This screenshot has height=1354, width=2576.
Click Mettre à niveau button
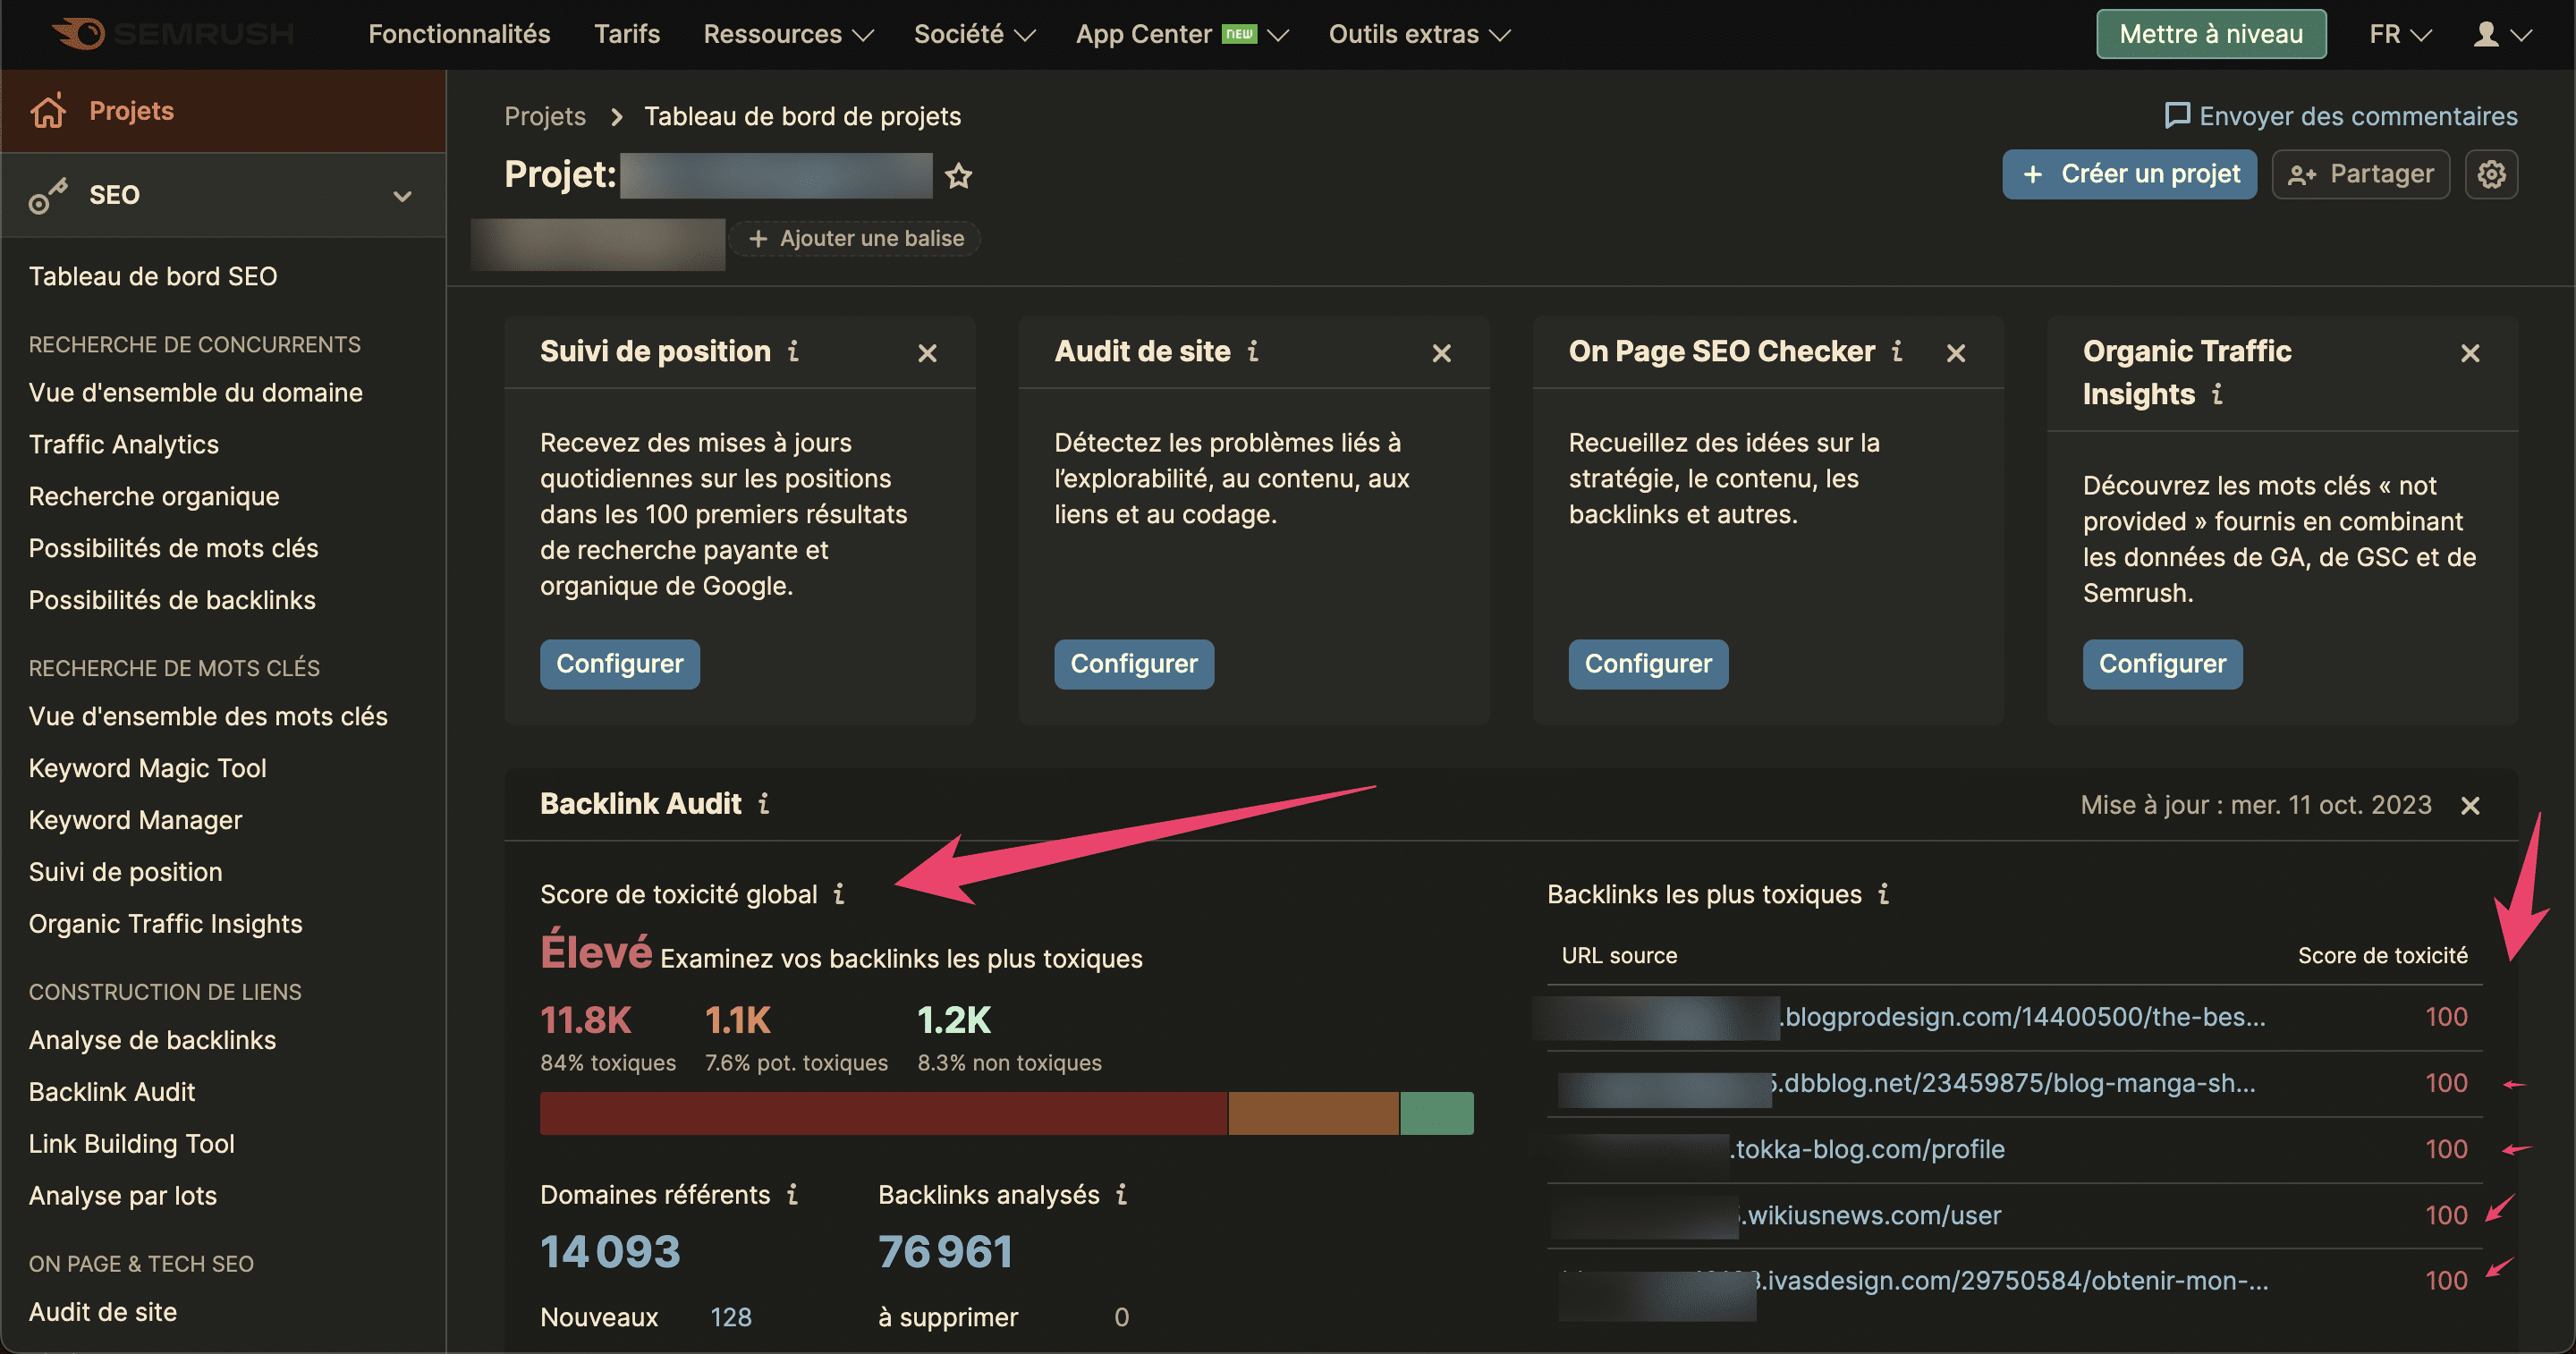click(2211, 34)
